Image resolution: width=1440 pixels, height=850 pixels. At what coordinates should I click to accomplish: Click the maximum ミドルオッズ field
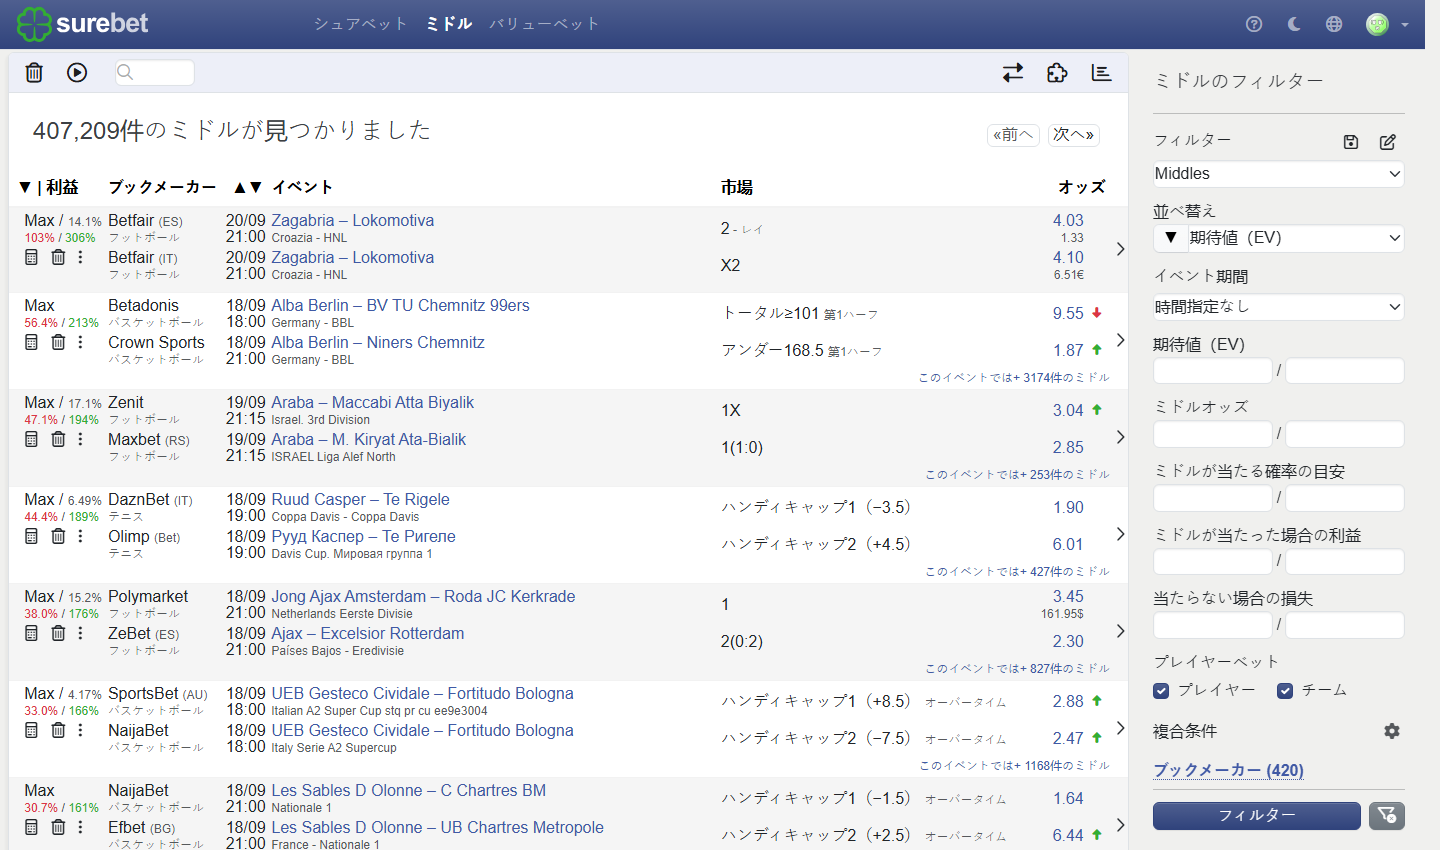1345,434
